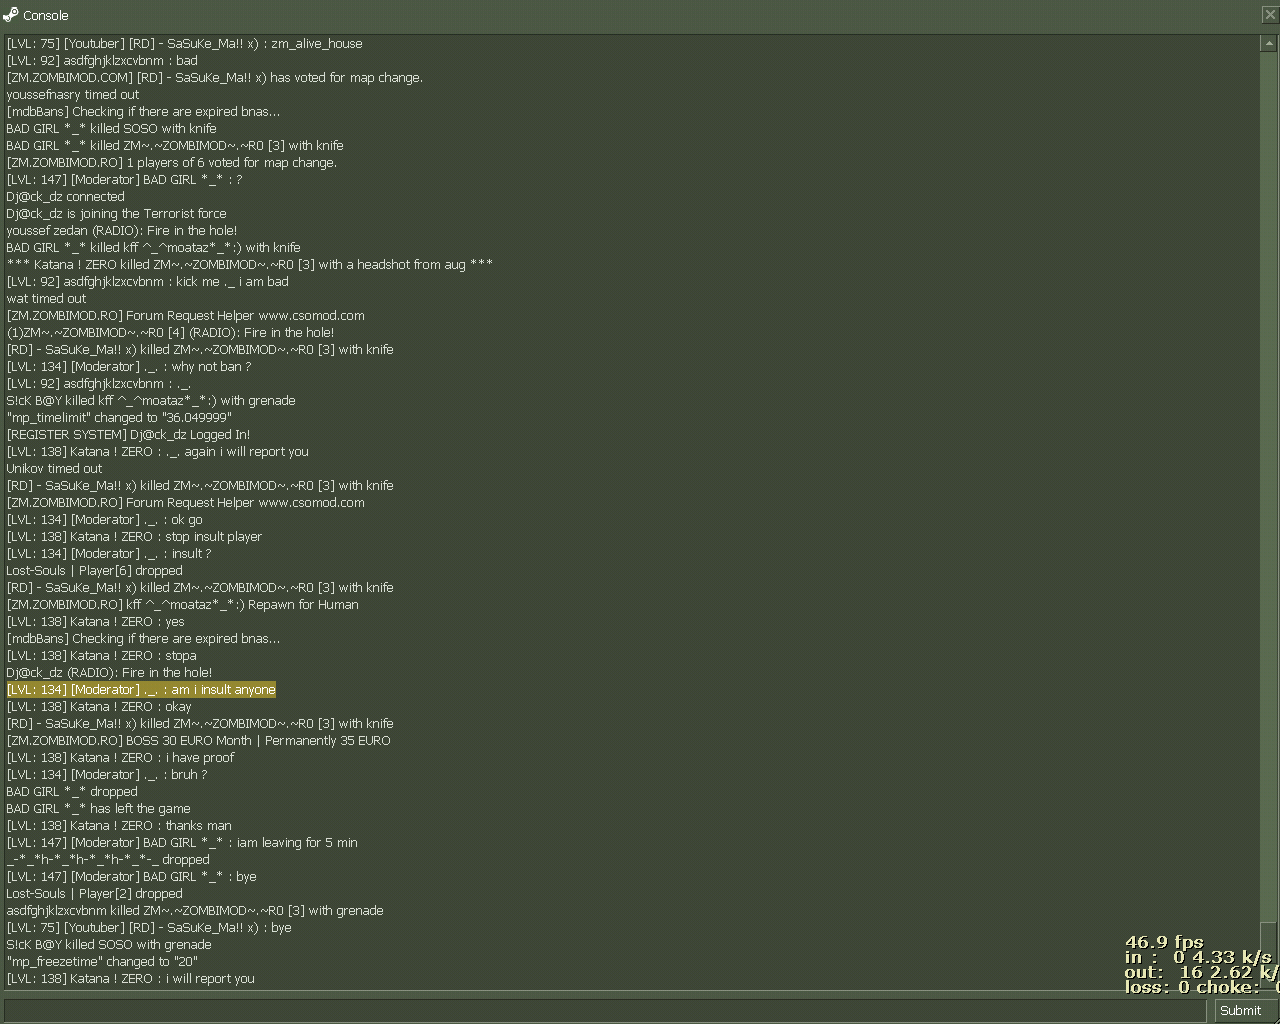Select the "i will report you" last line

click(x=130, y=979)
